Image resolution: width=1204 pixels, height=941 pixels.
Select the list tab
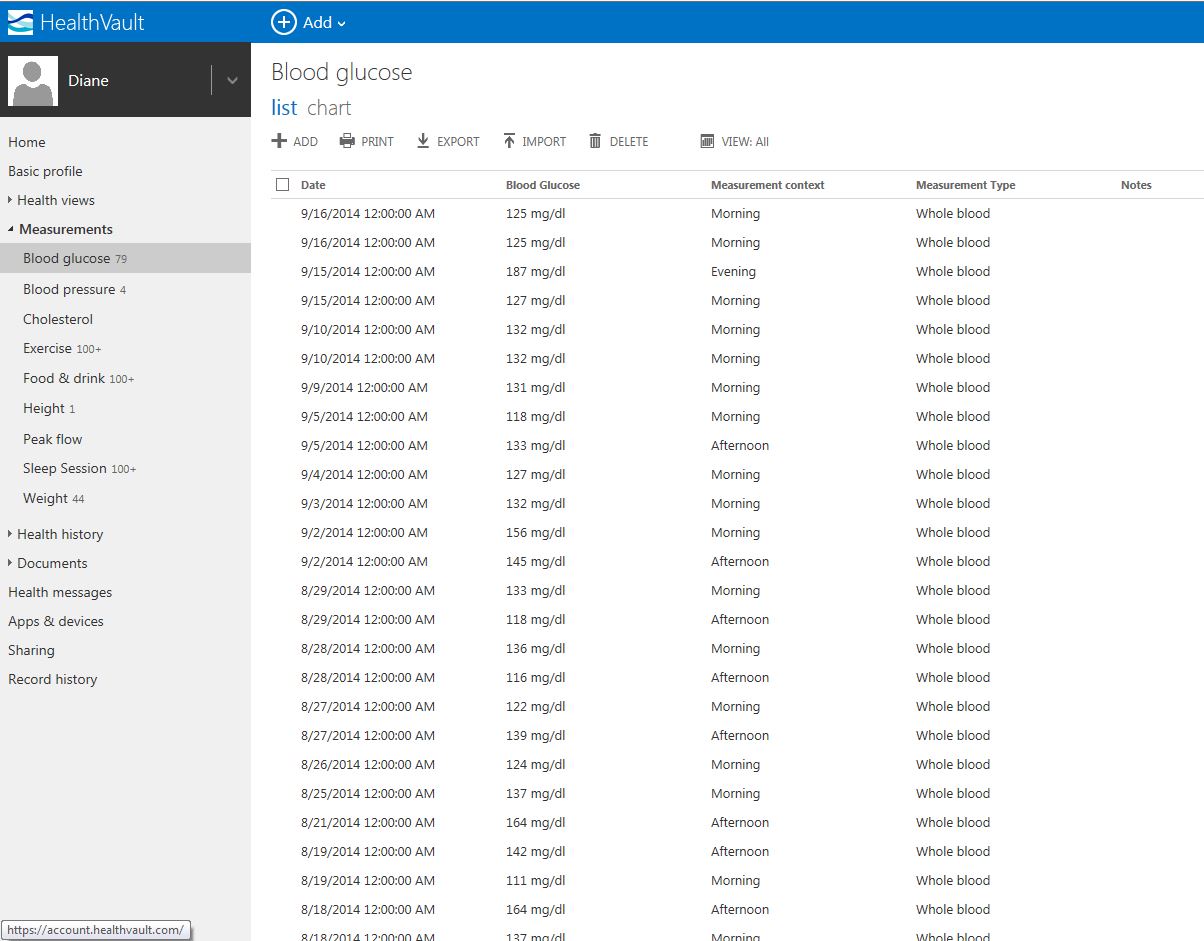[x=284, y=108]
